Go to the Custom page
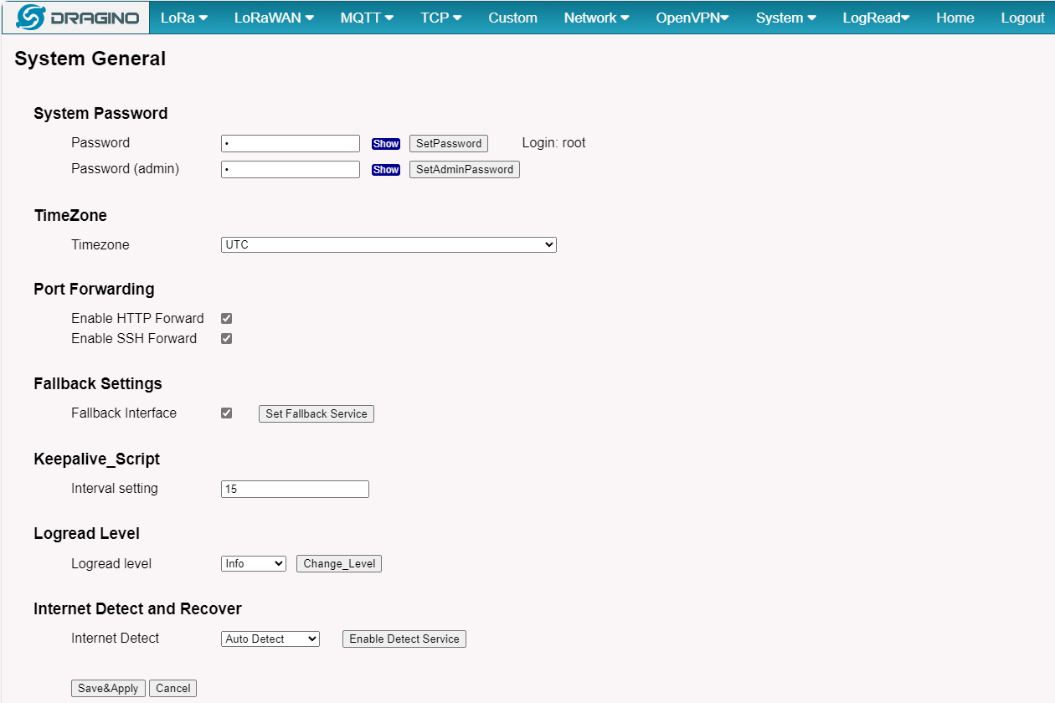This screenshot has height=703, width=1055. [513, 18]
